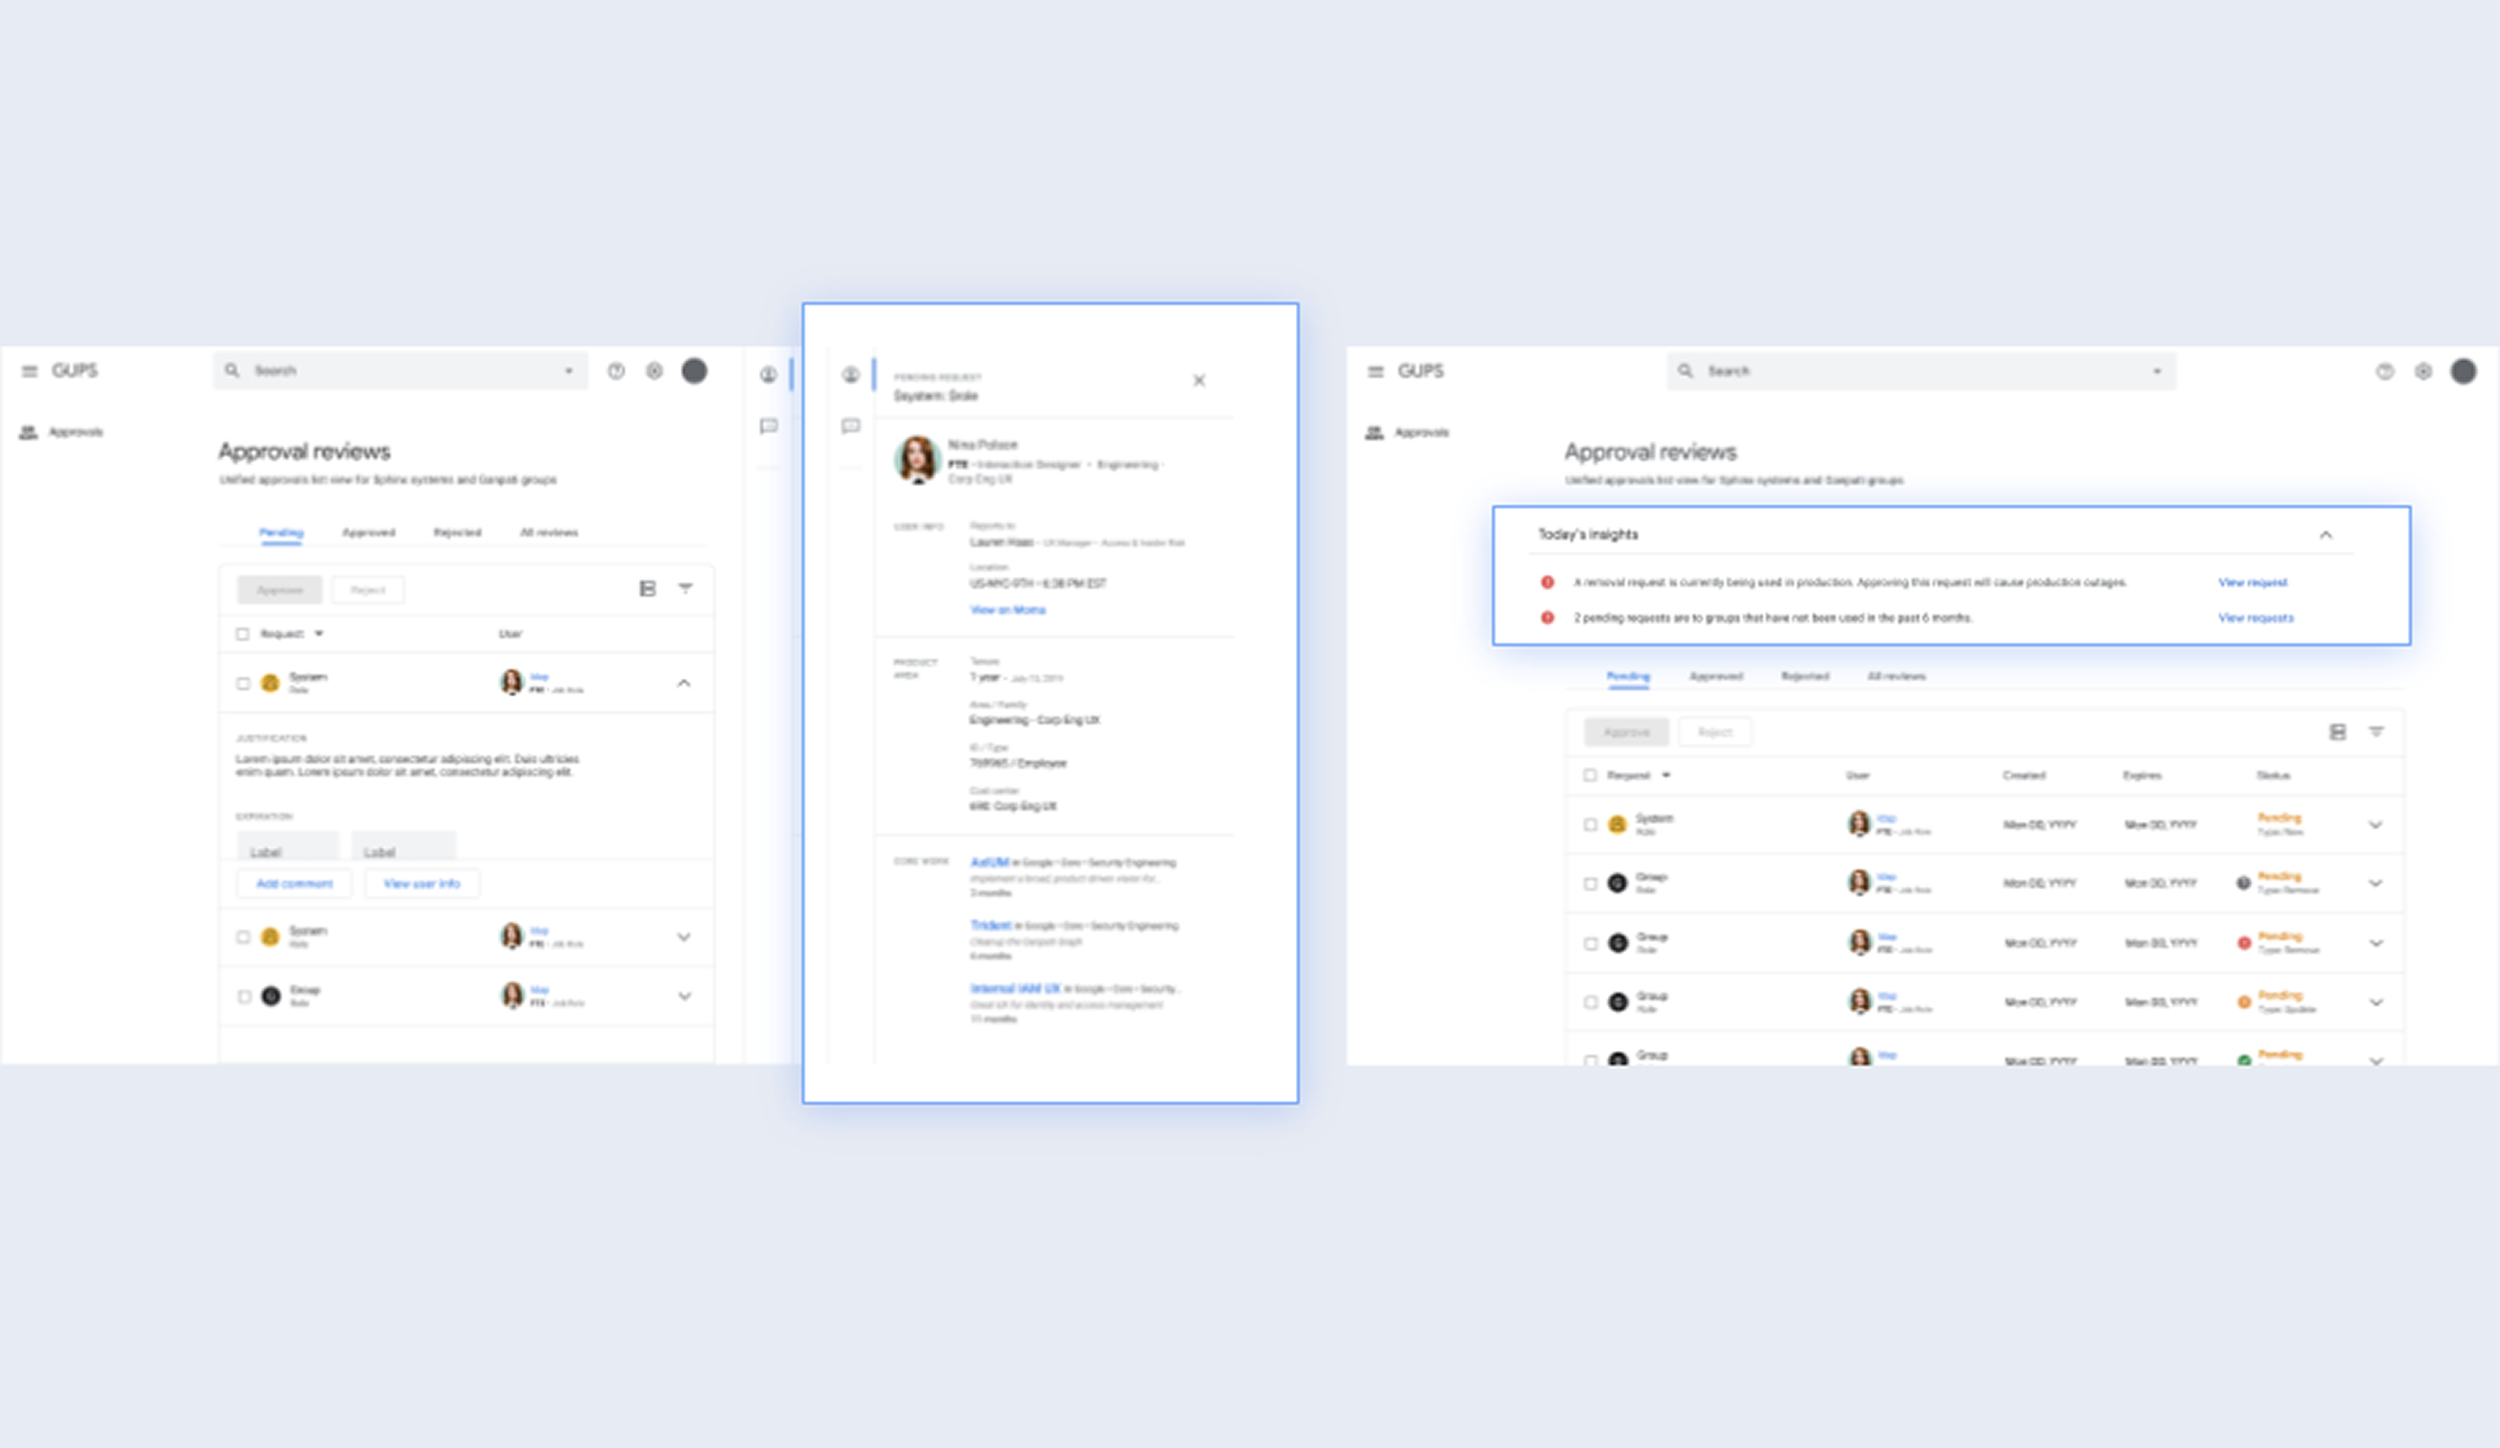Open user info icon in middle panel sidebar

(850, 375)
